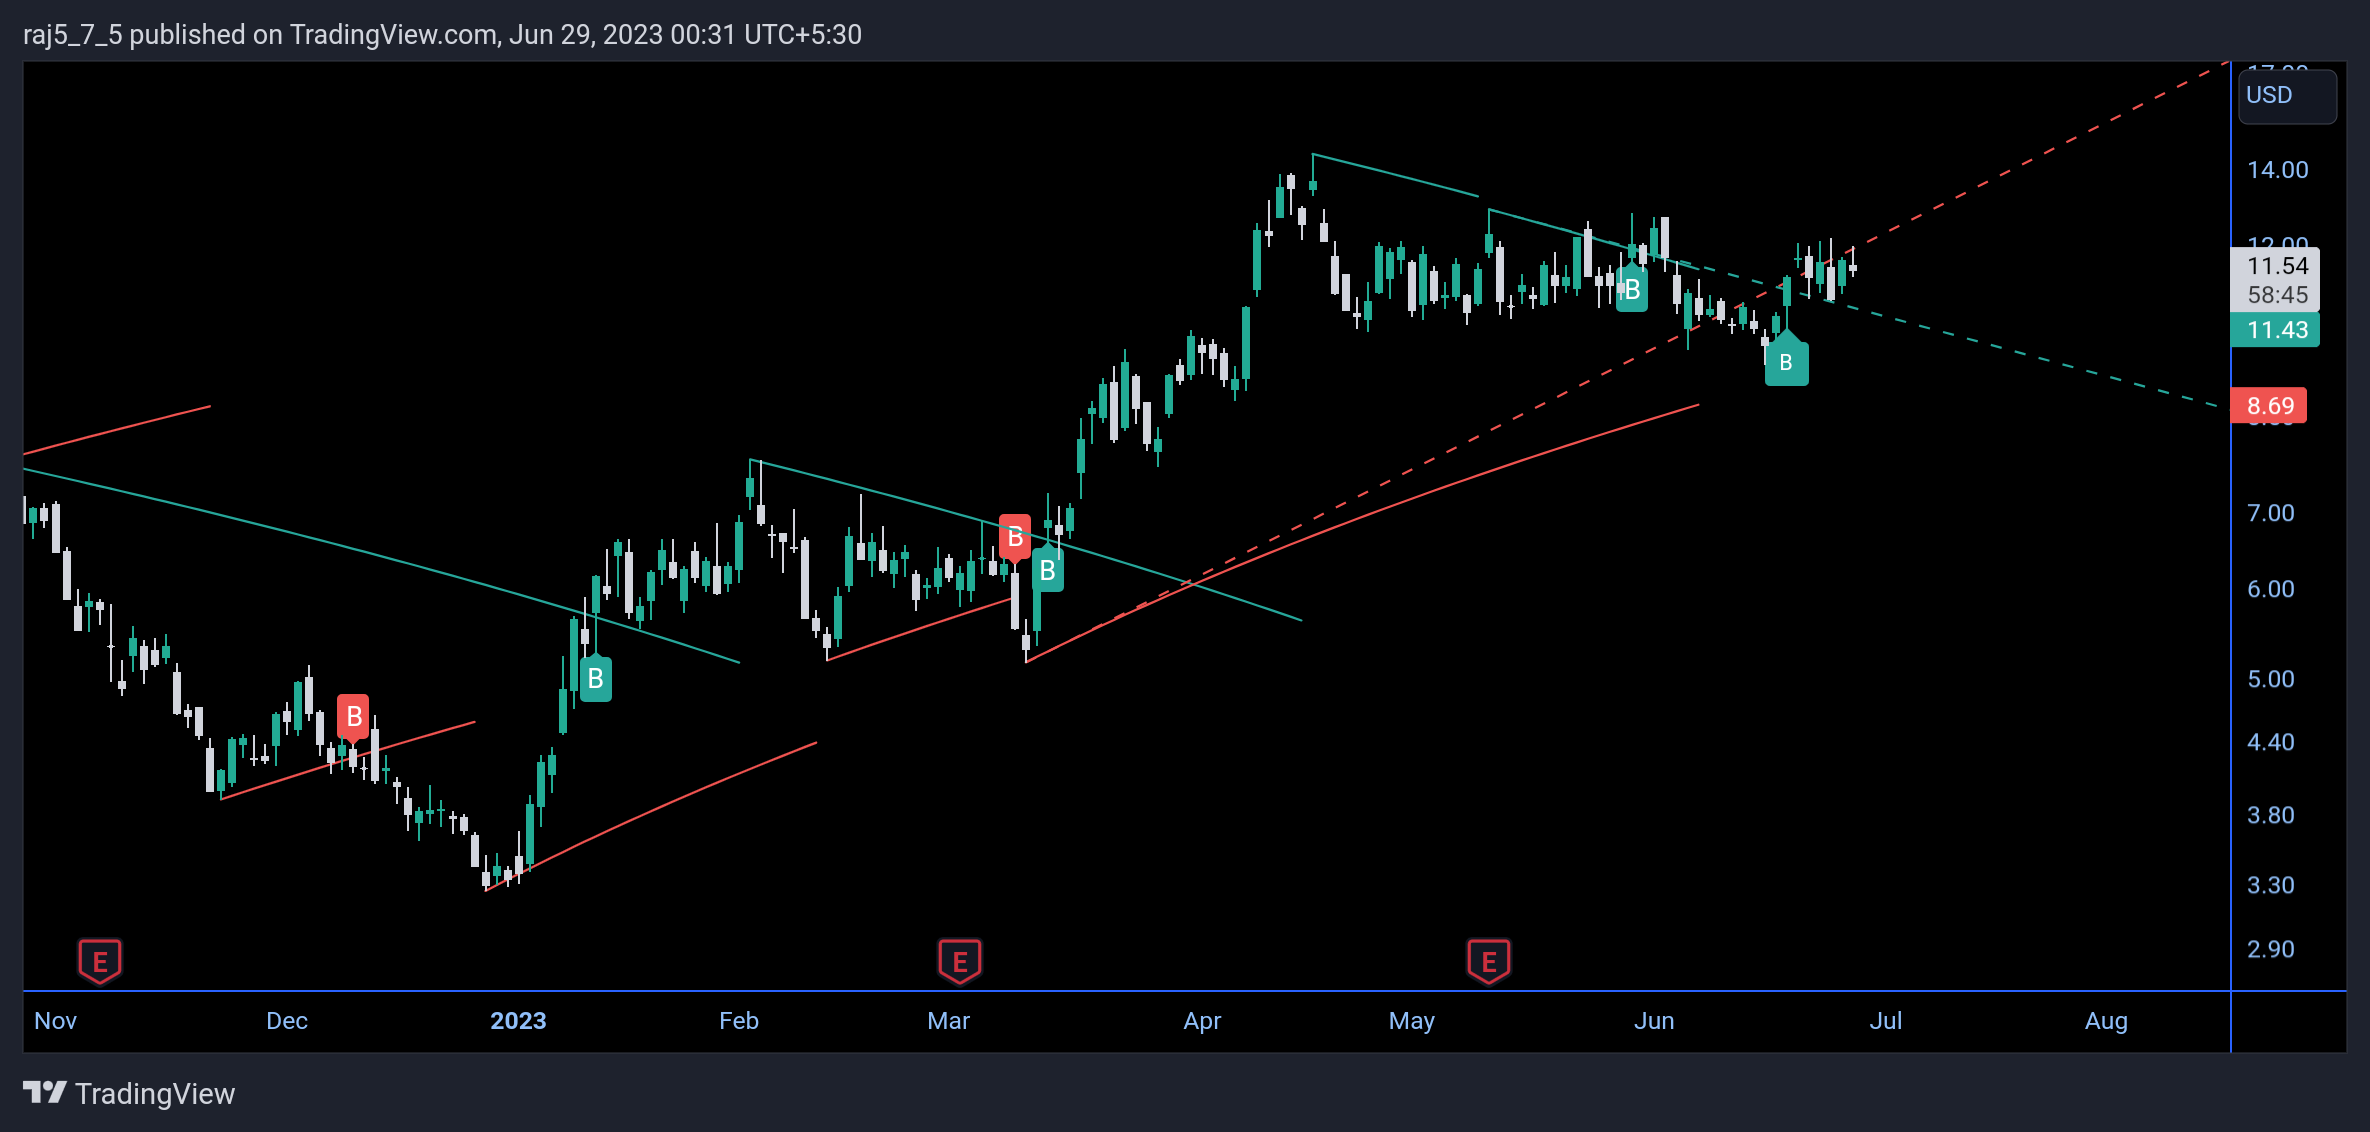Click the 6.00 price axis label

click(x=2271, y=589)
